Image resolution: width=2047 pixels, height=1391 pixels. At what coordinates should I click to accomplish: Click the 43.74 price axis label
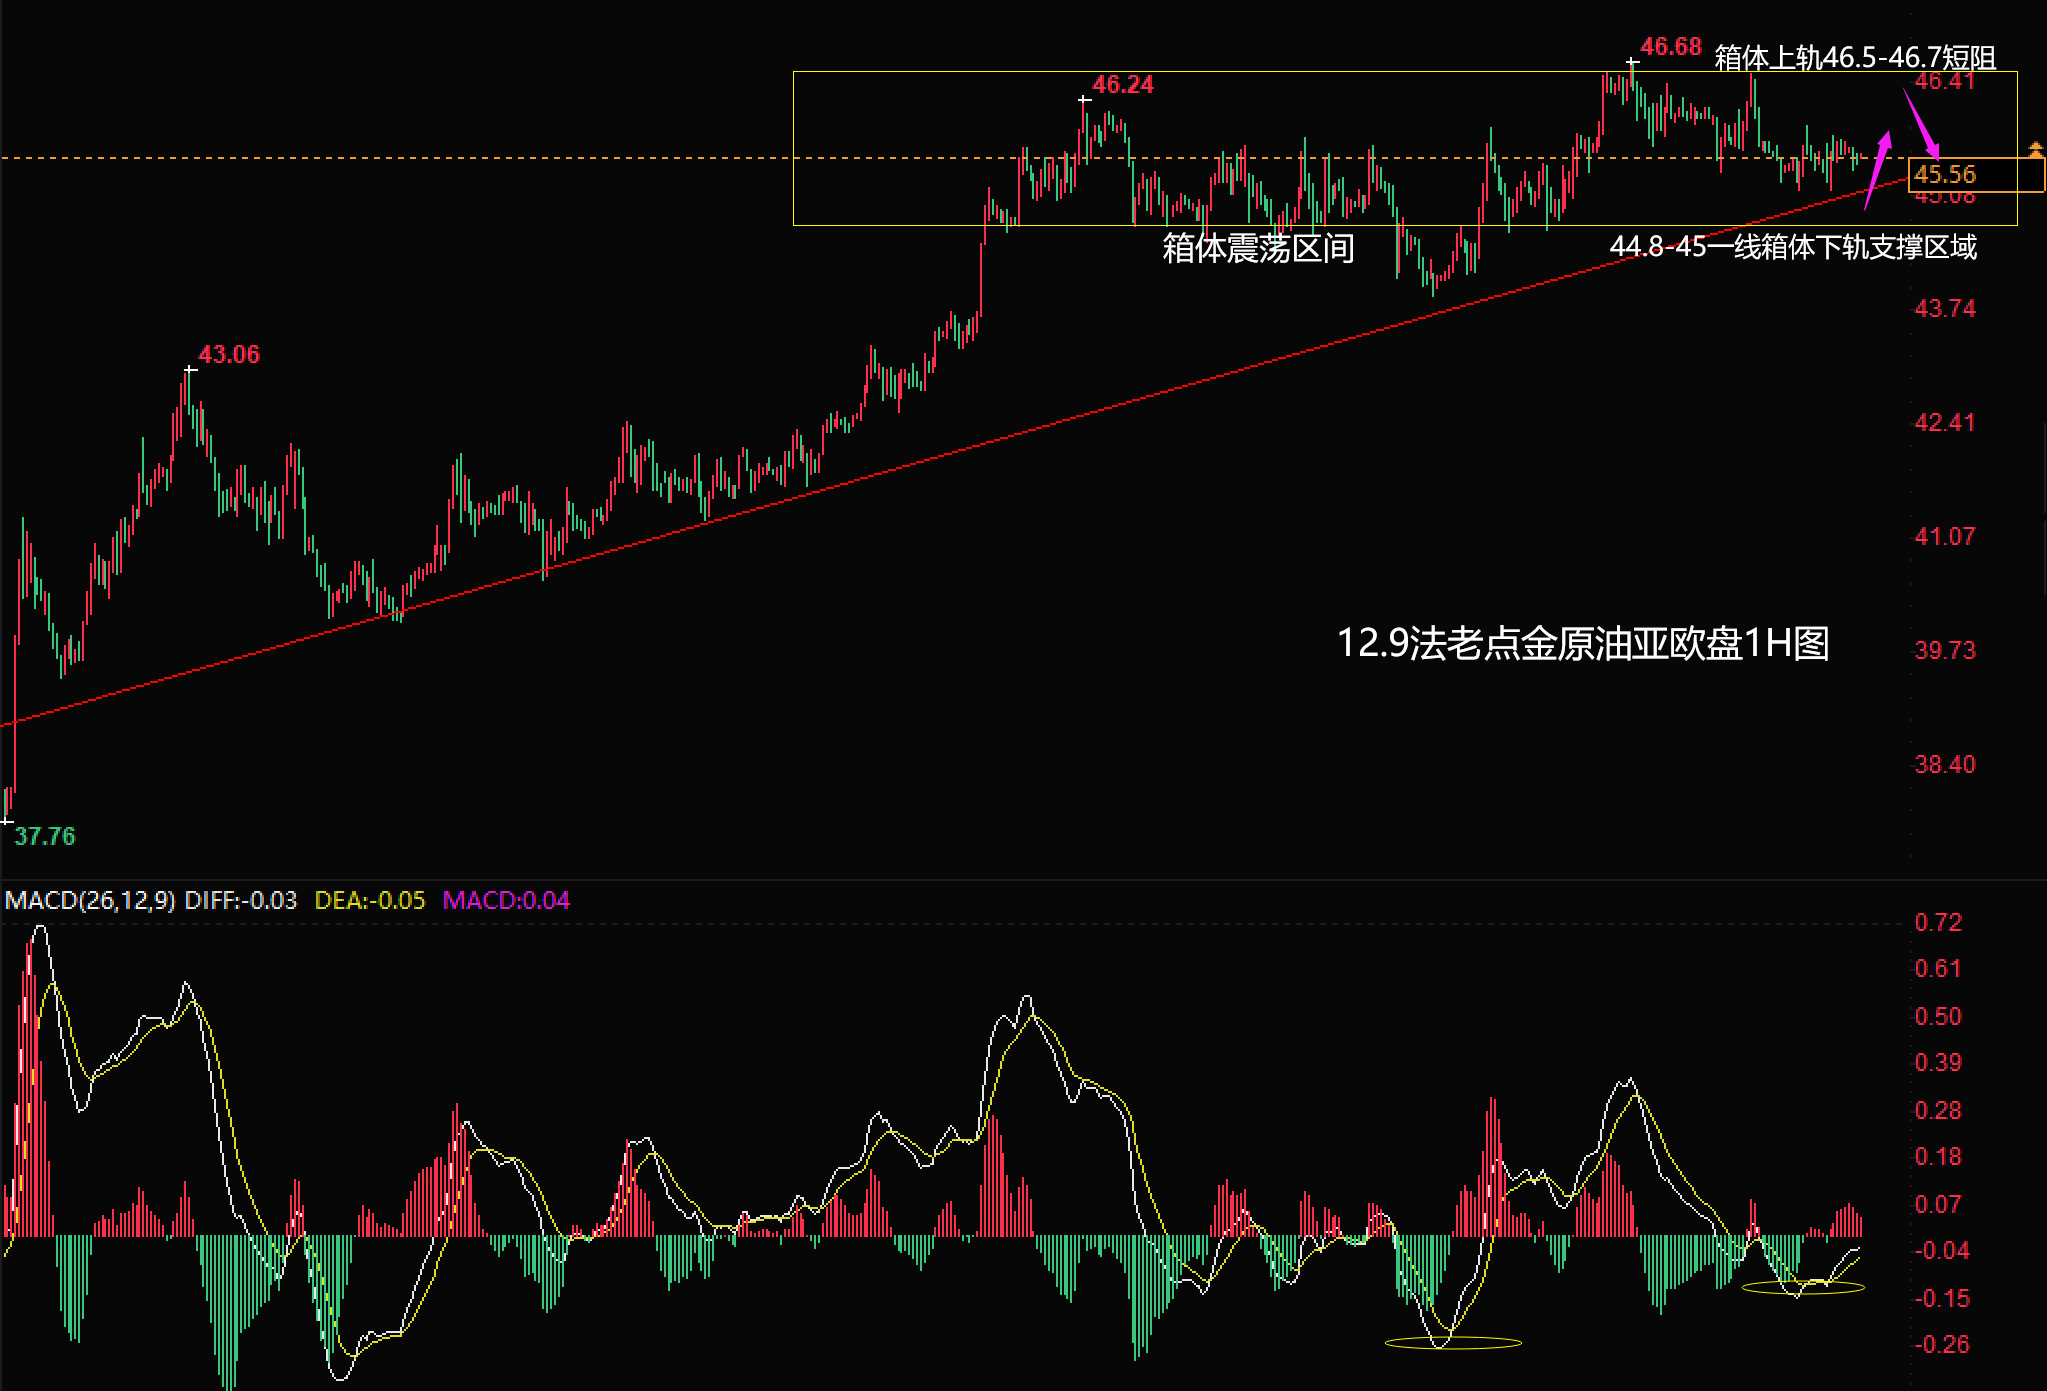[1944, 309]
